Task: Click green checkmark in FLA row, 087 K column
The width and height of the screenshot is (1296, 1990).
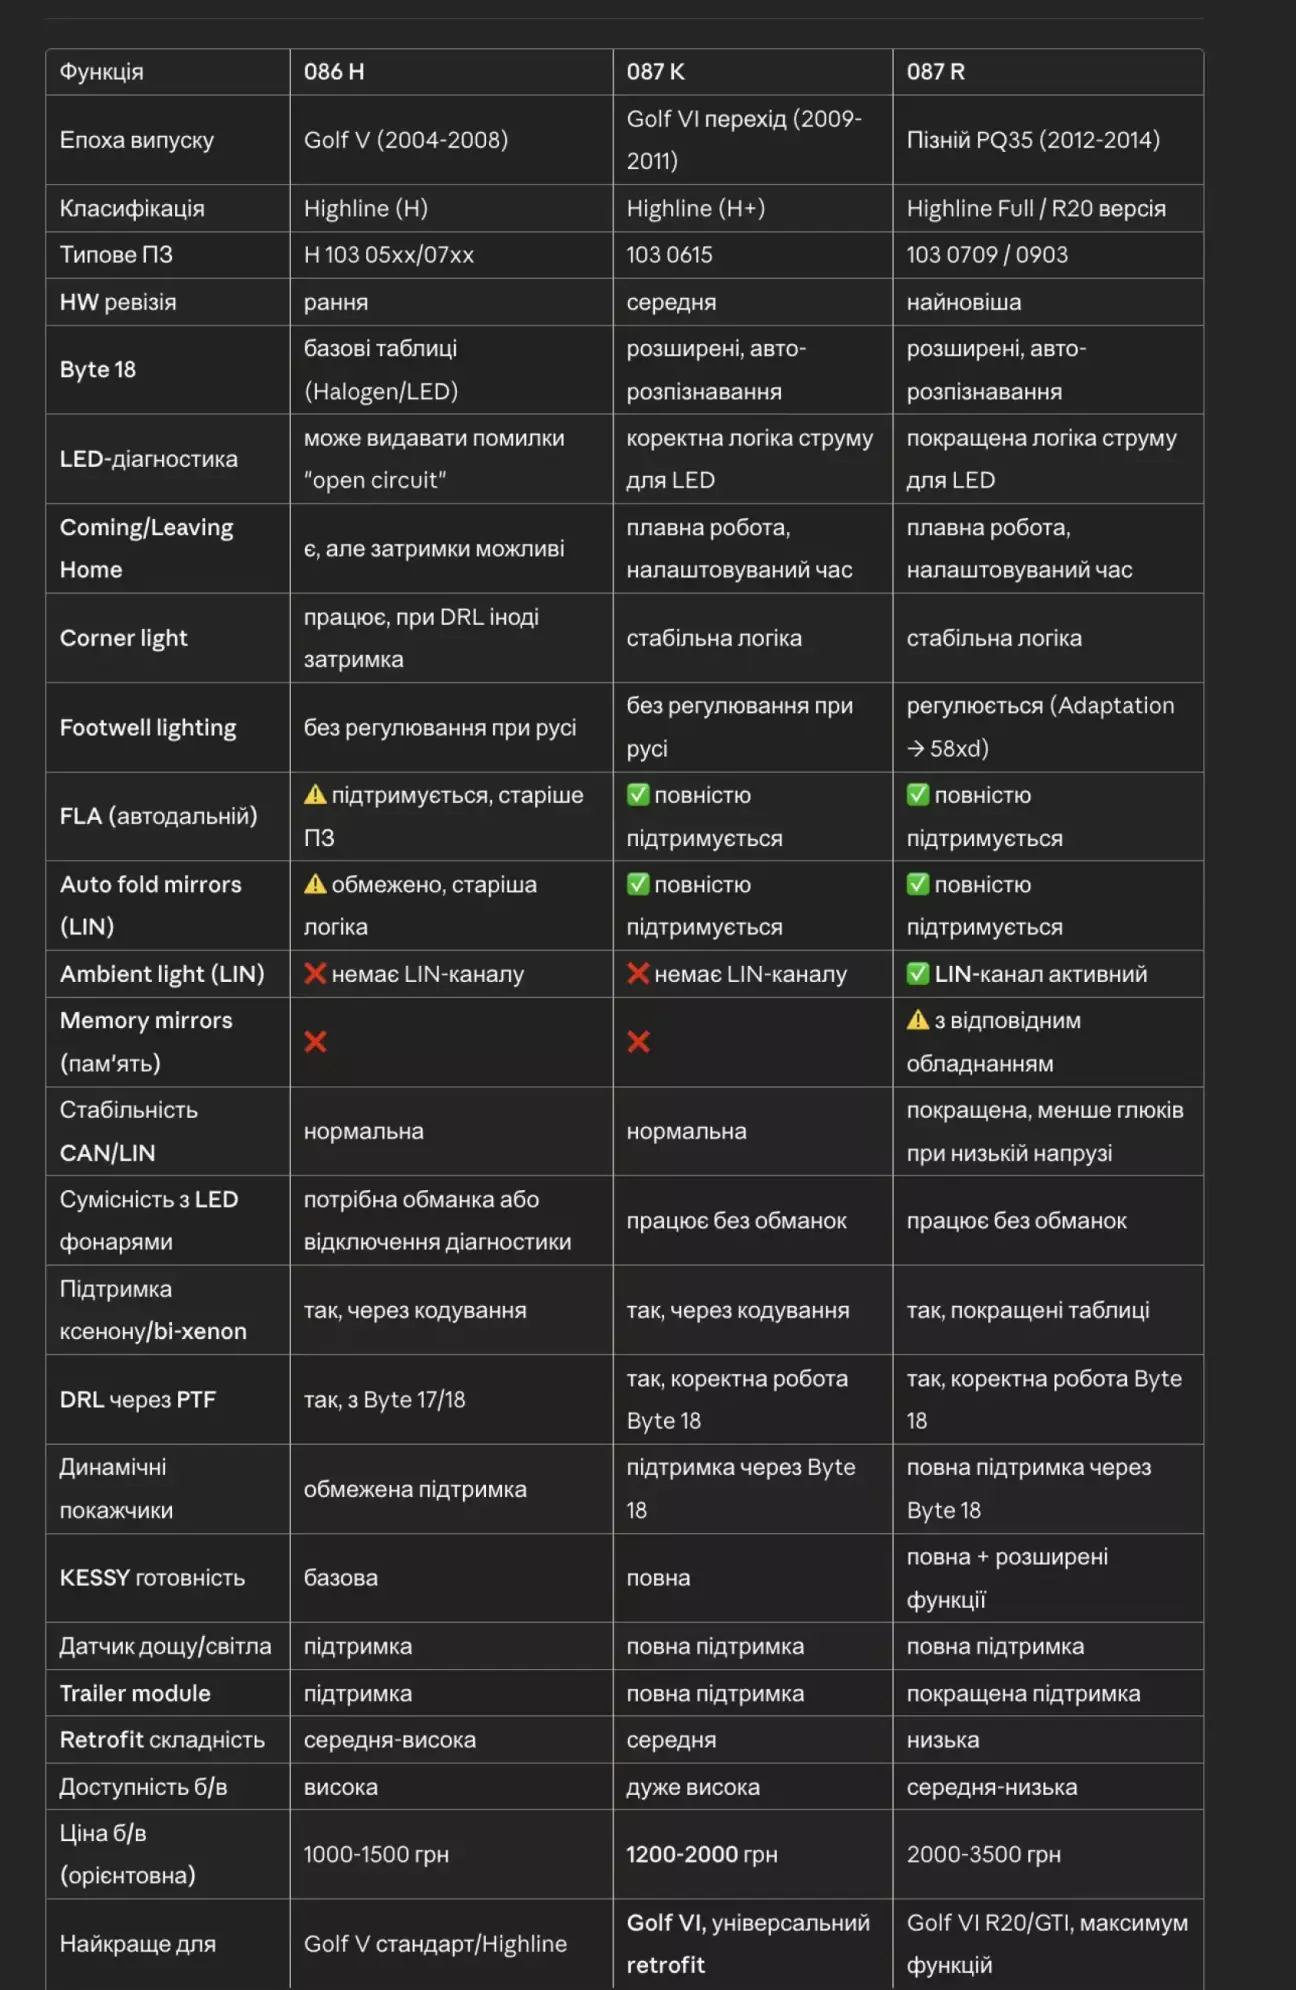Action: coord(638,795)
